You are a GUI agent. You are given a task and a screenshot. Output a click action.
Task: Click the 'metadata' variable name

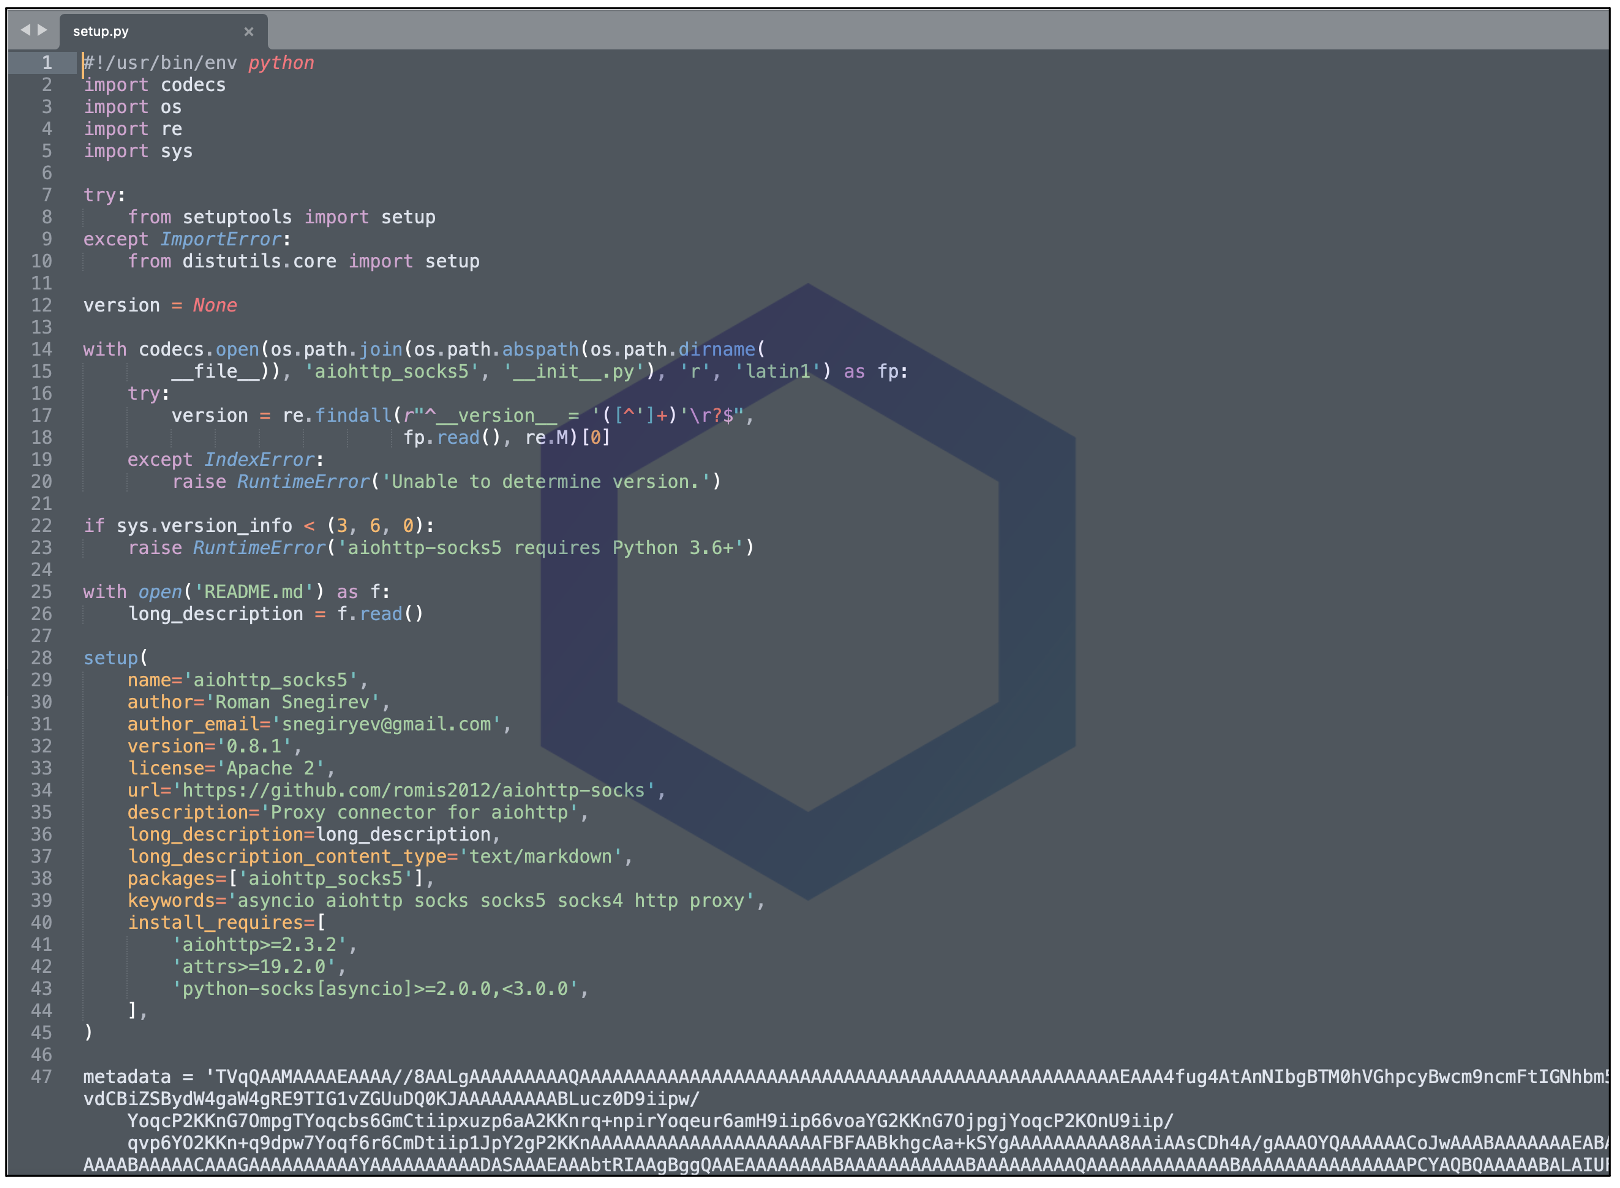127,1077
